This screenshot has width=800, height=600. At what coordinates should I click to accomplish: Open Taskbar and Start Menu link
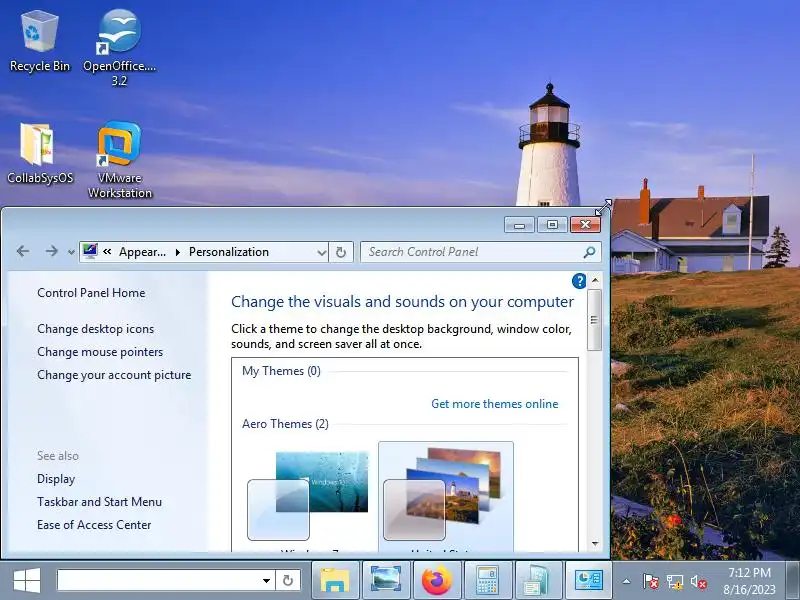[99, 502]
